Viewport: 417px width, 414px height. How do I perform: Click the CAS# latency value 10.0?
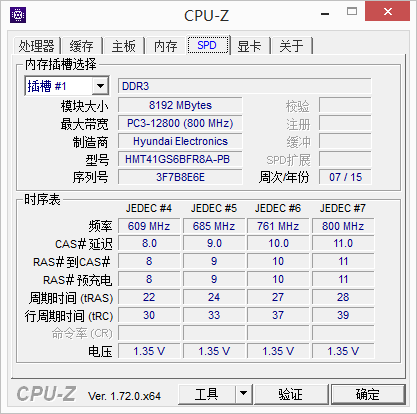point(278,243)
